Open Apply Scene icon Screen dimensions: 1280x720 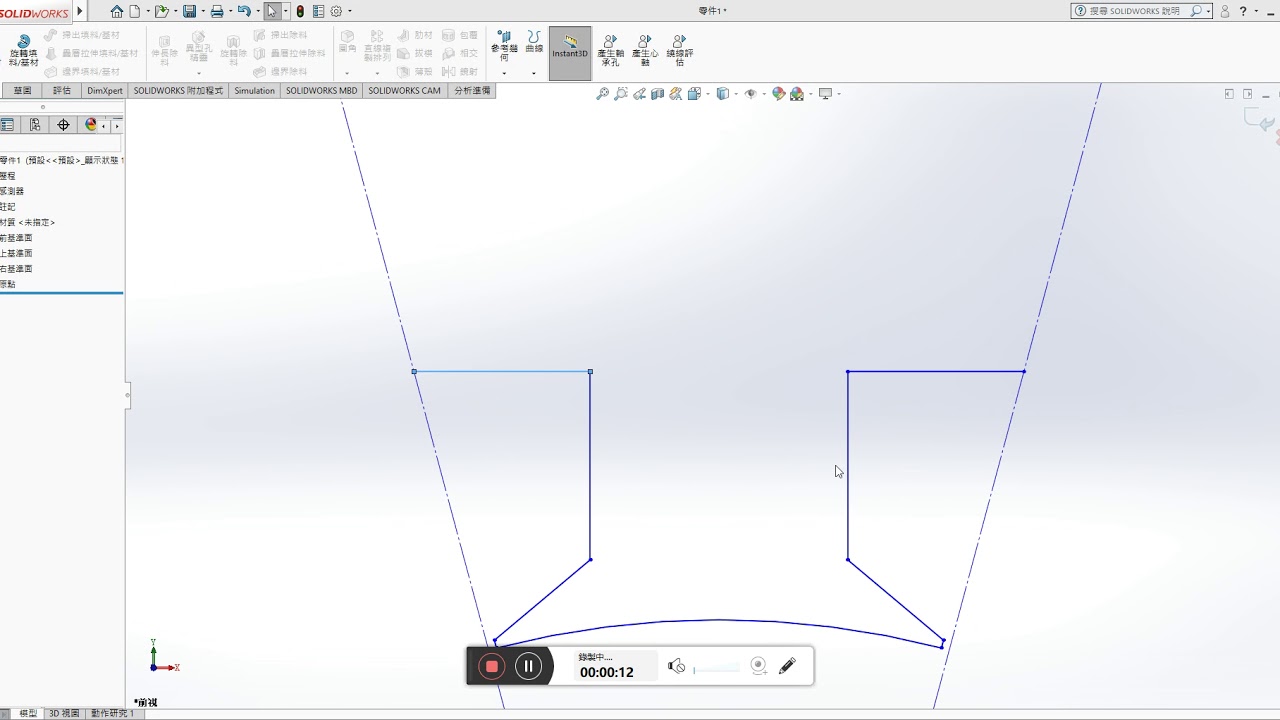[x=797, y=94]
